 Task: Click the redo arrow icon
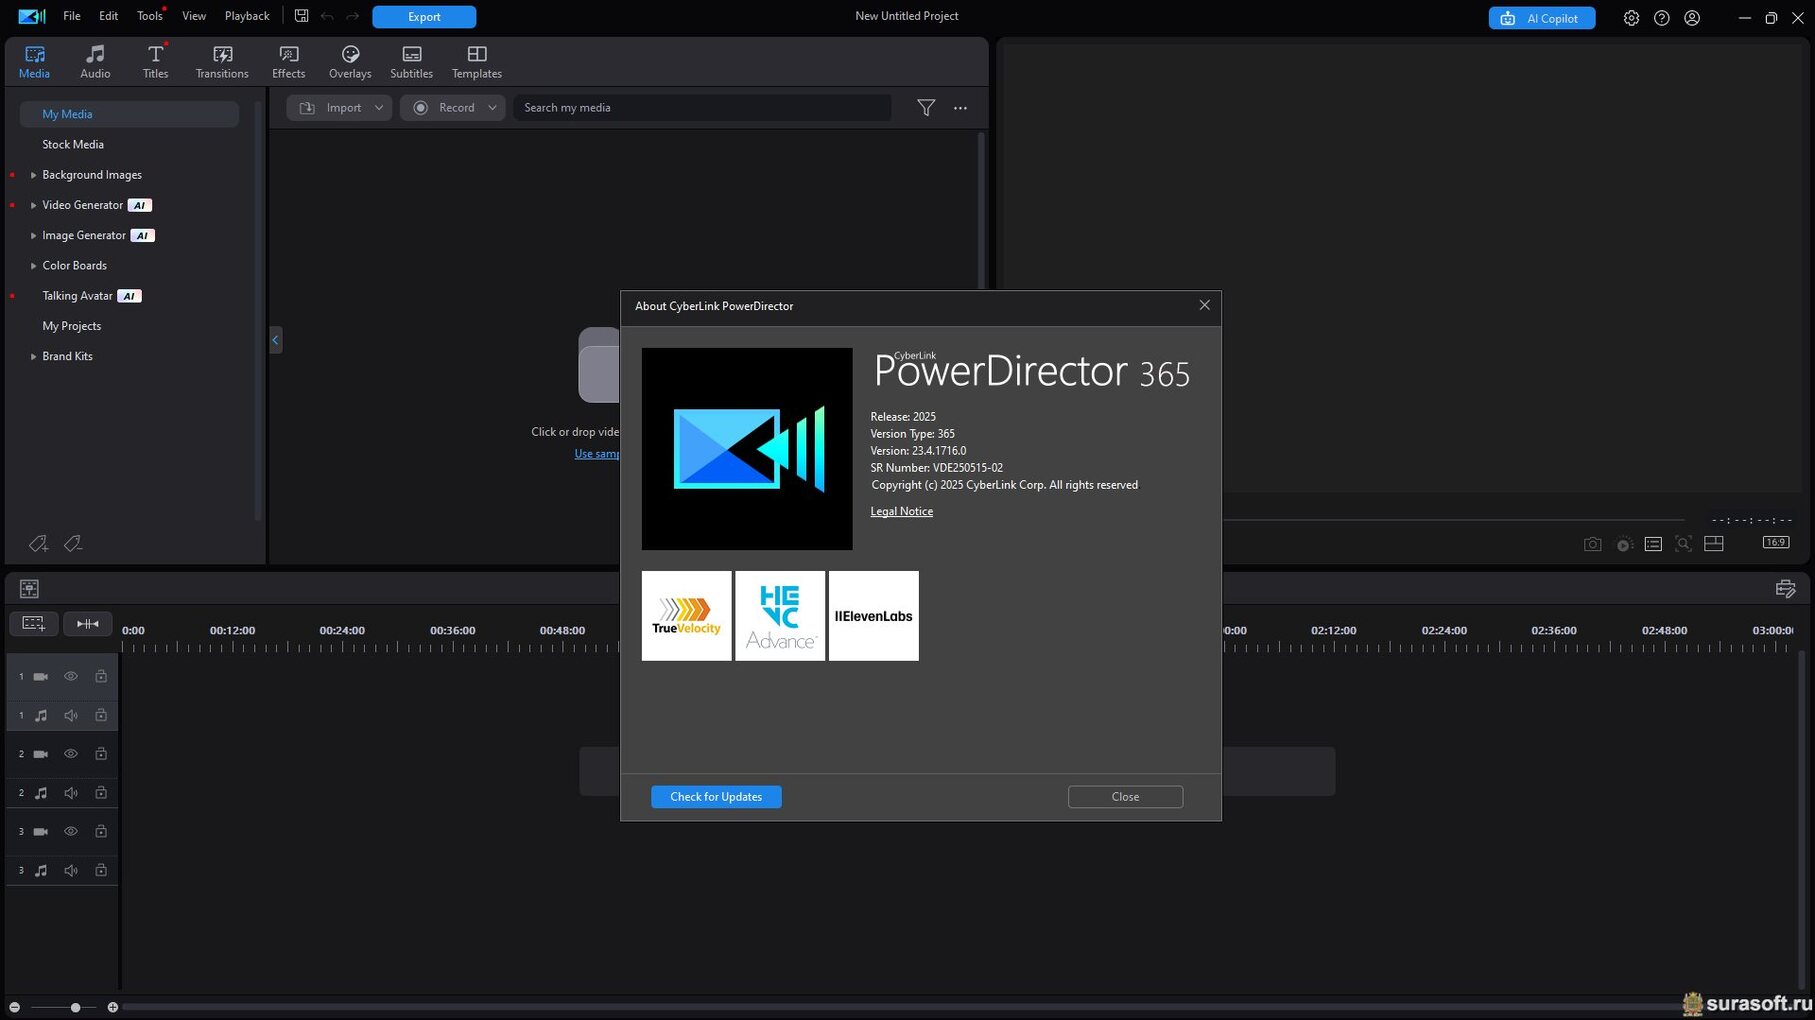pyautogui.click(x=353, y=16)
